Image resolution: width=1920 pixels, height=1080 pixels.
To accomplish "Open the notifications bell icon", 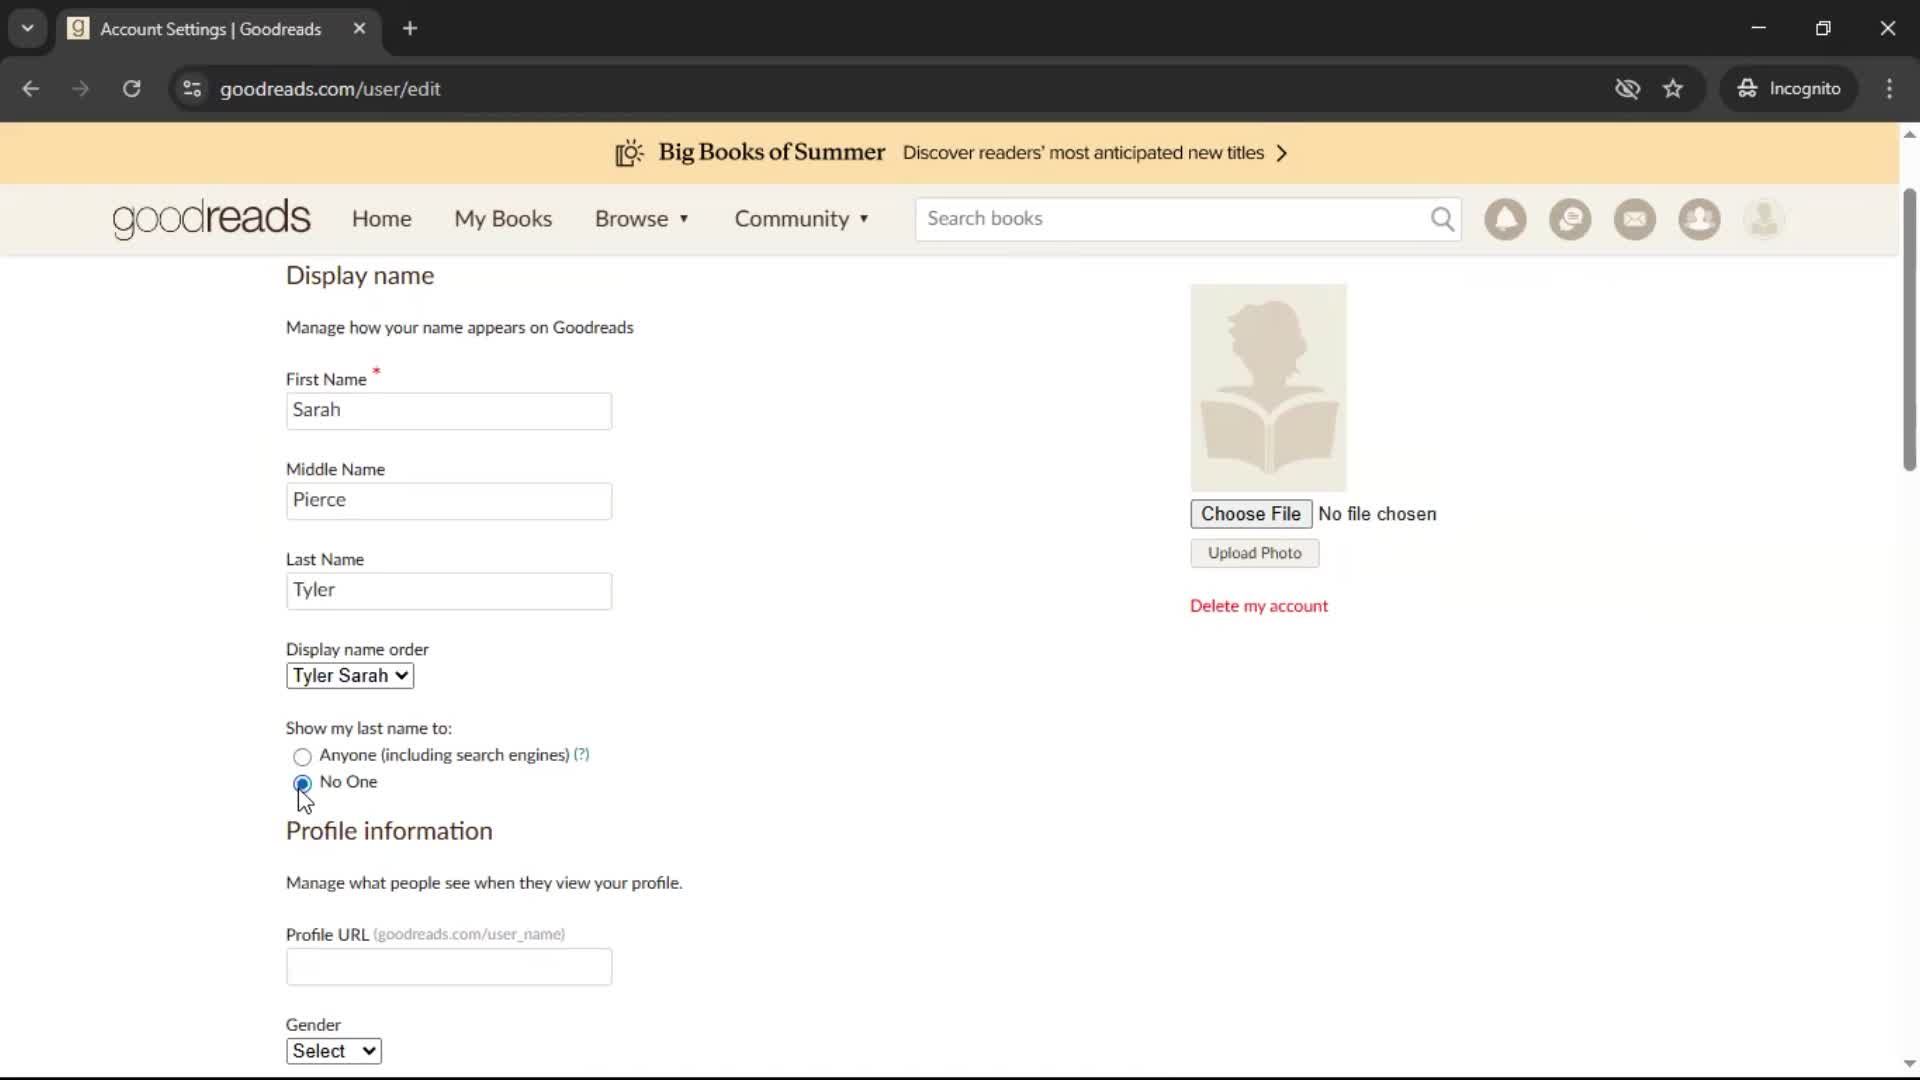I will [1505, 219].
